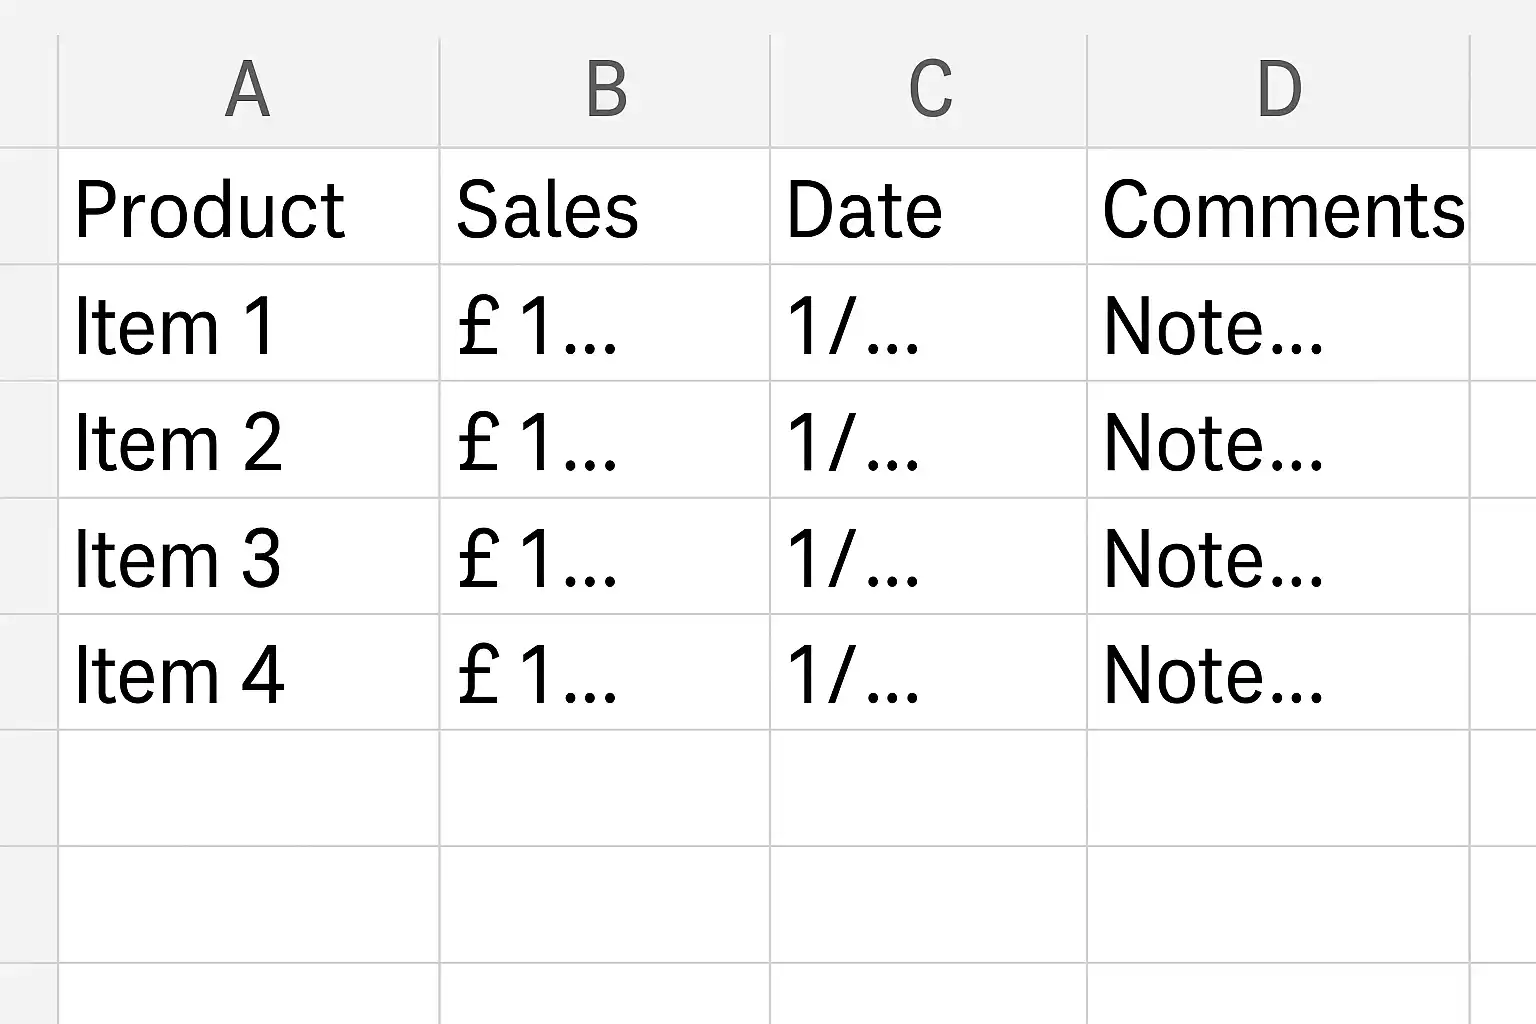The image size is (1536, 1024).
Task: Click the empty cell below Item 4
Action: tap(248, 788)
